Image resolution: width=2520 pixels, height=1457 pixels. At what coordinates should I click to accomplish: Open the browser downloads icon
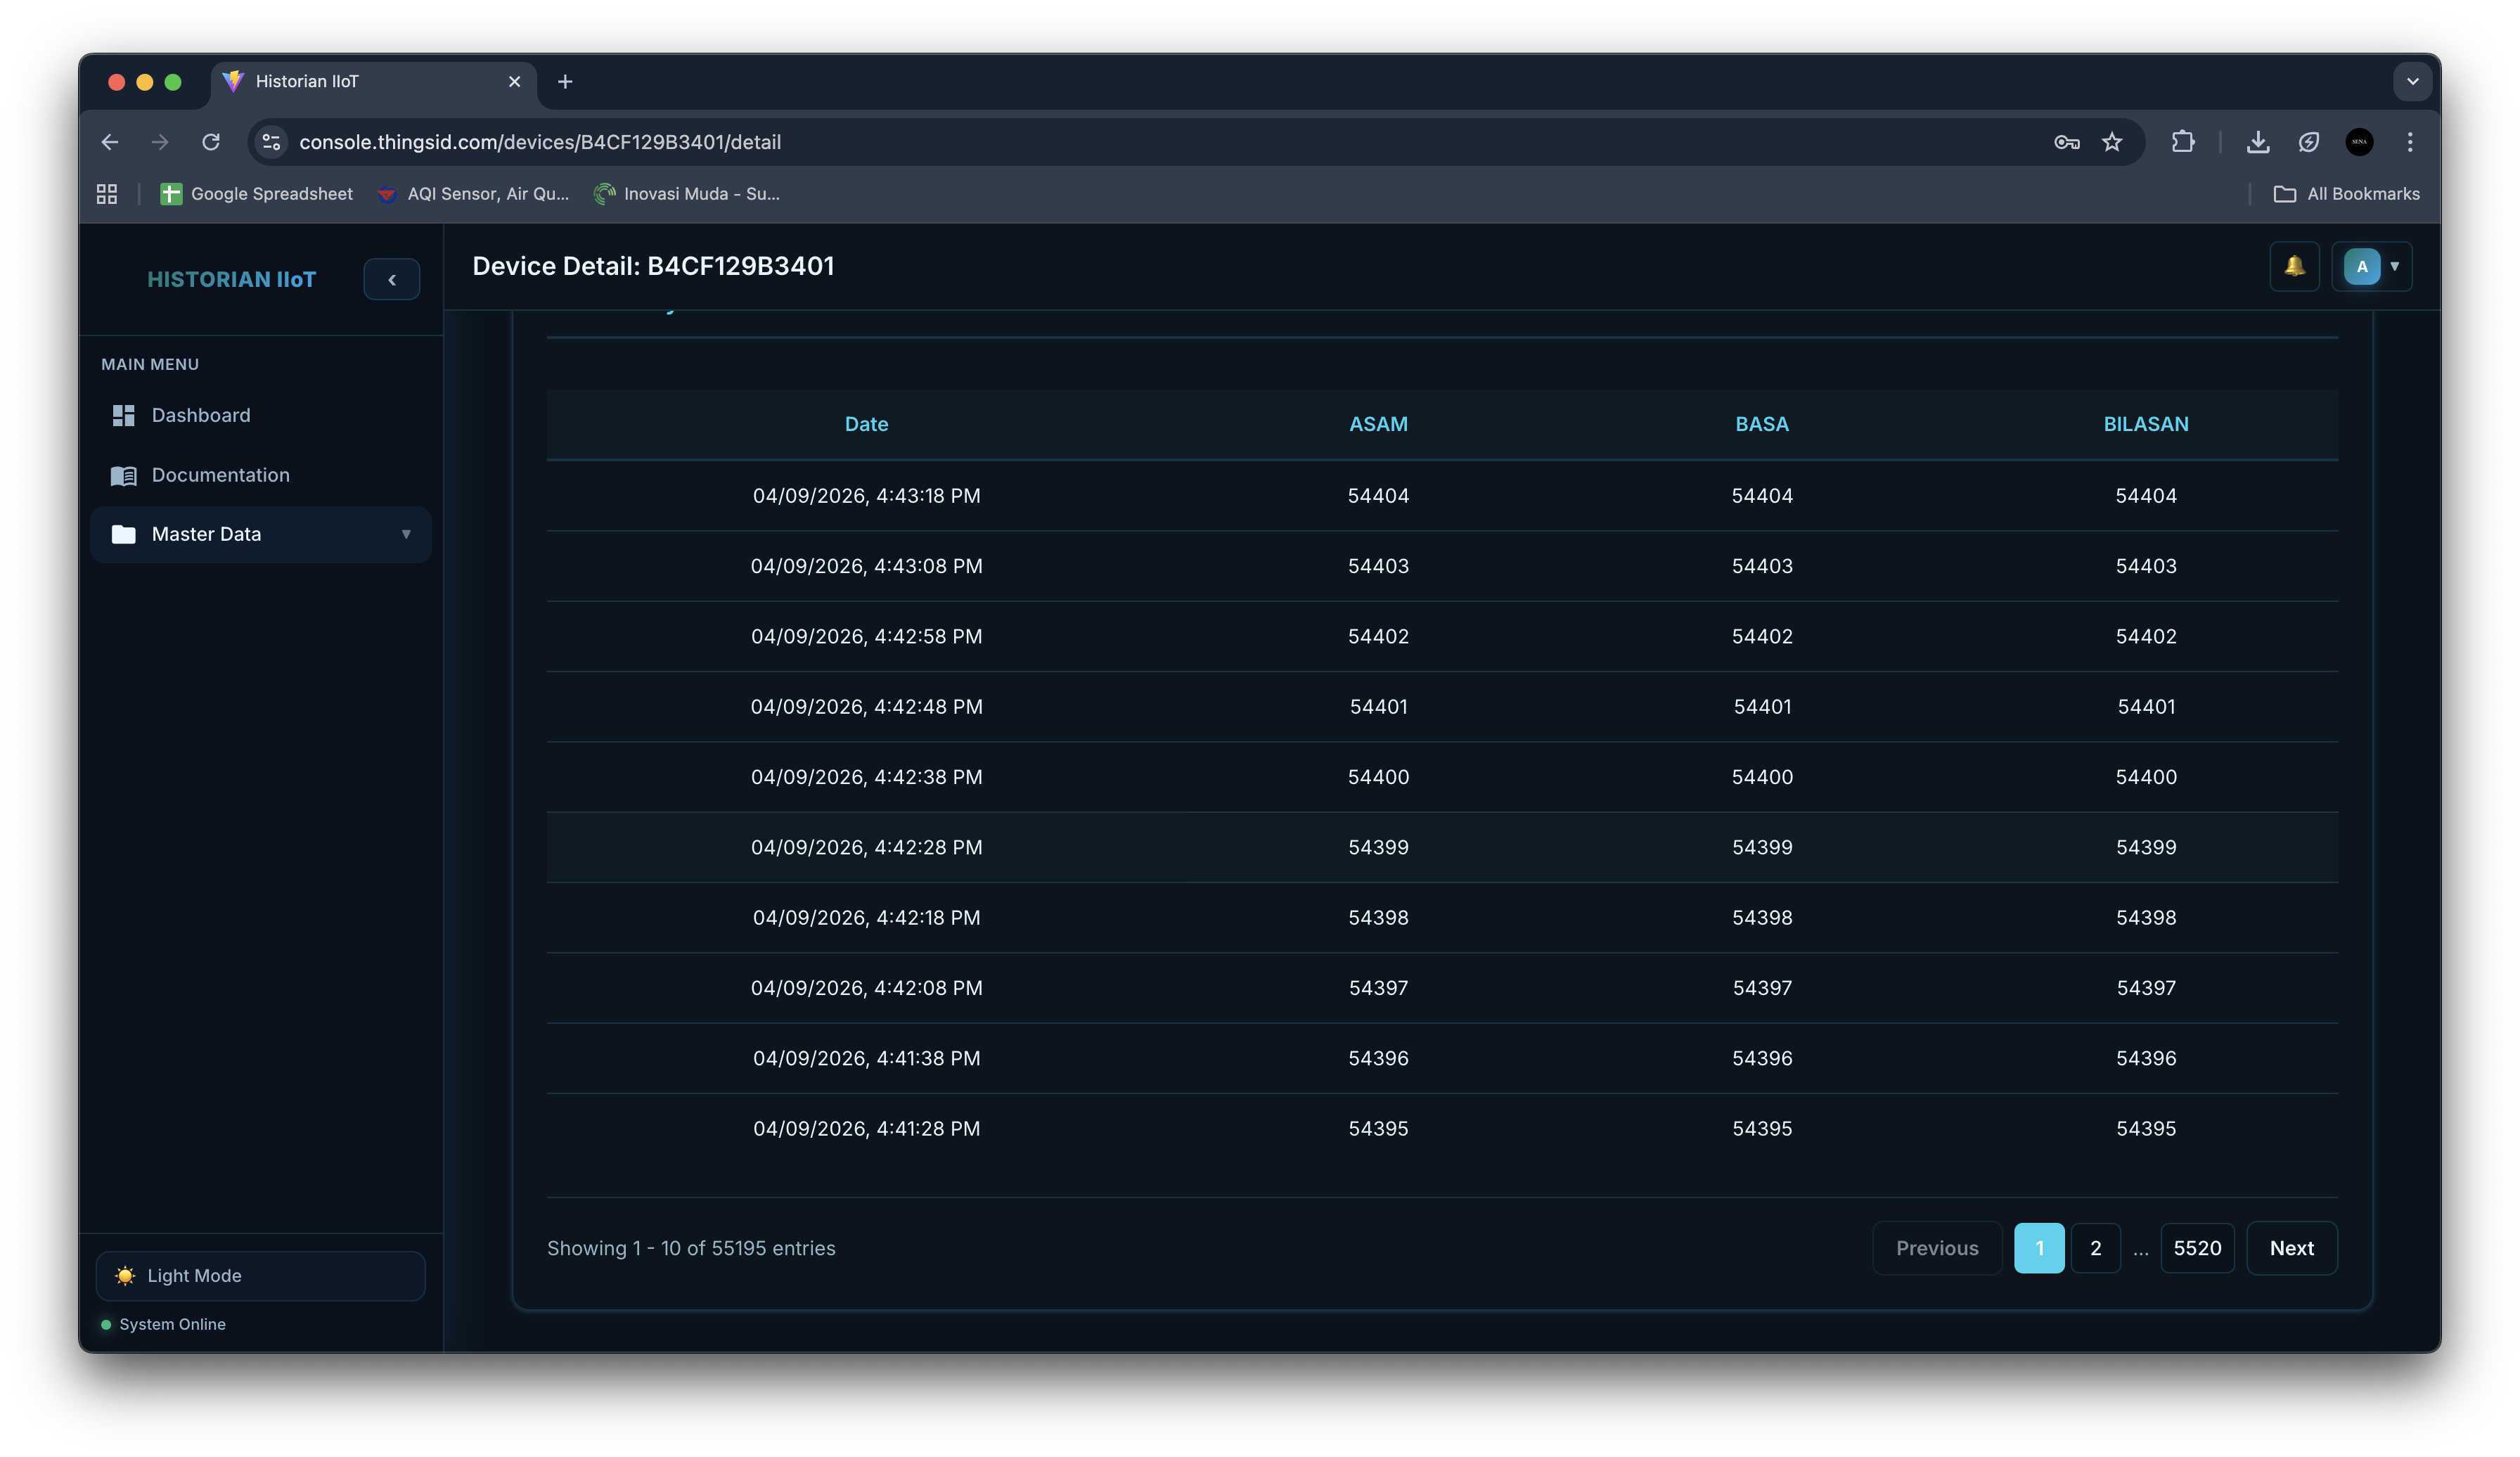coord(2258,142)
